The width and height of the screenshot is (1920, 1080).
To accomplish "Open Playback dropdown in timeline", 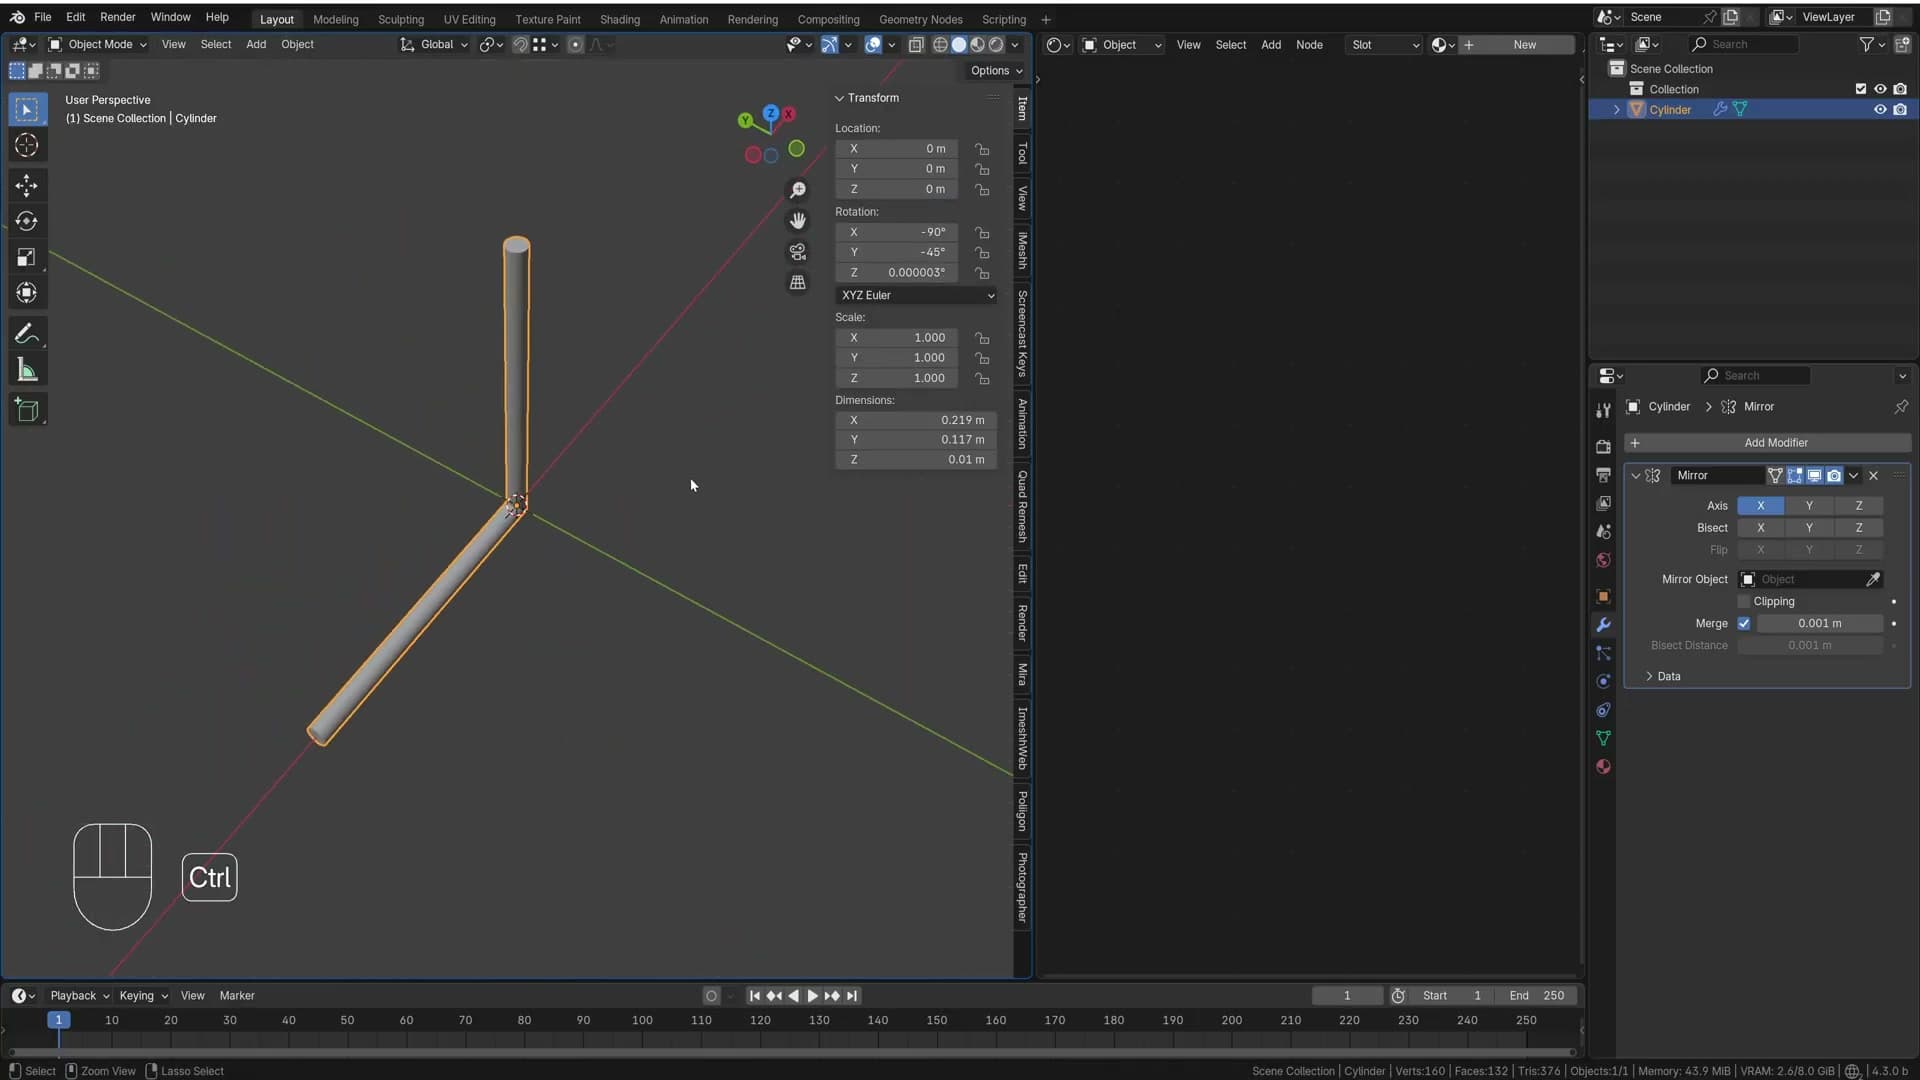I will pyautogui.click(x=79, y=996).
